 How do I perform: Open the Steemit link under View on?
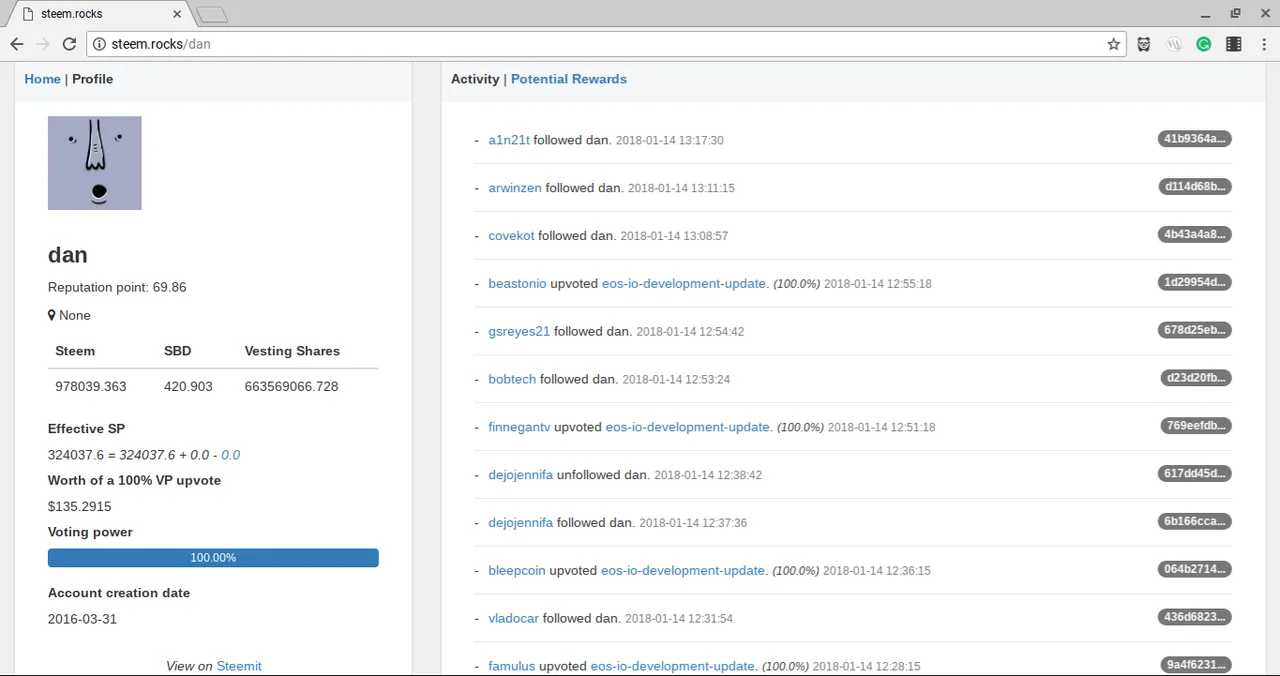(x=239, y=666)
